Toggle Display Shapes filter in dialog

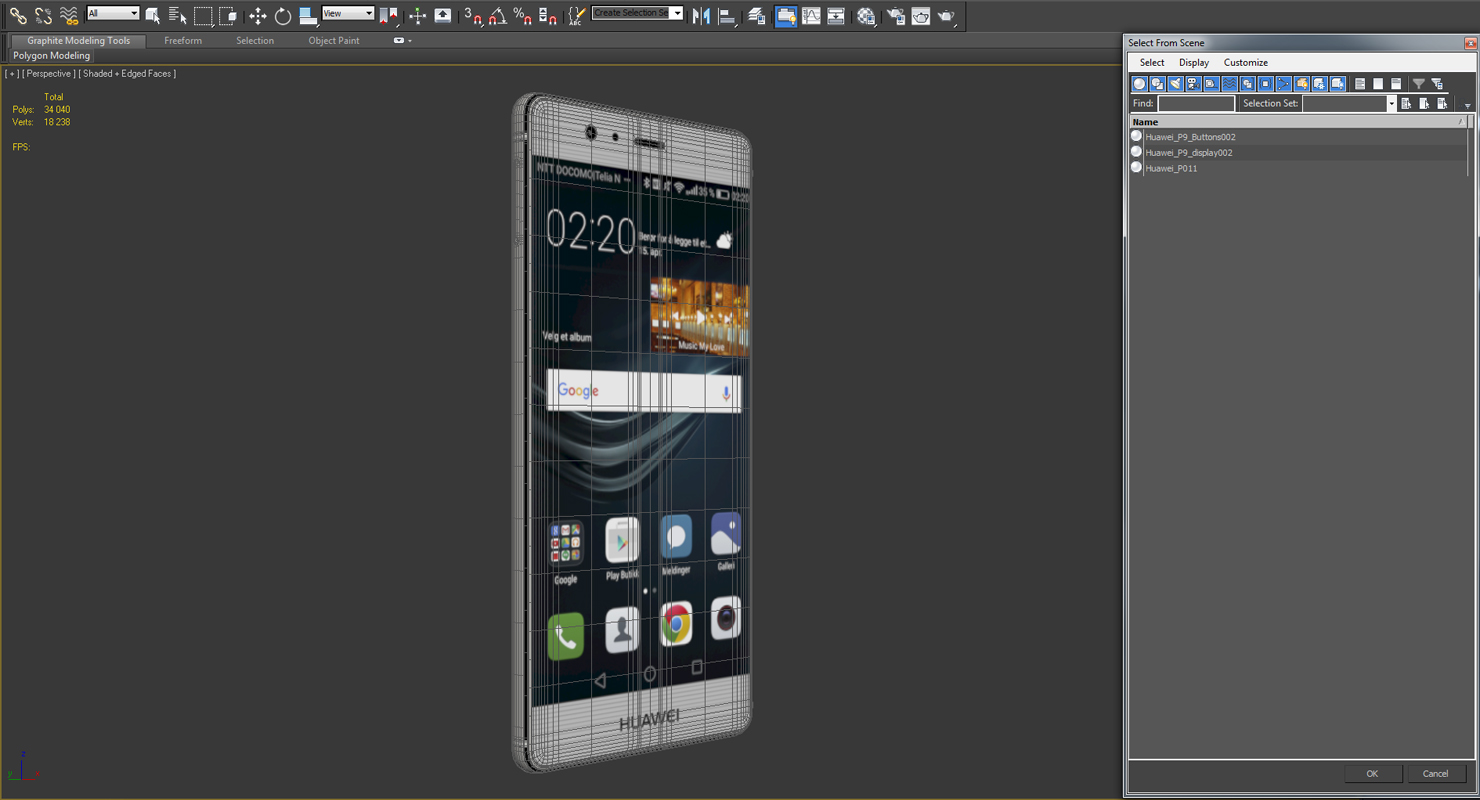1157,84
